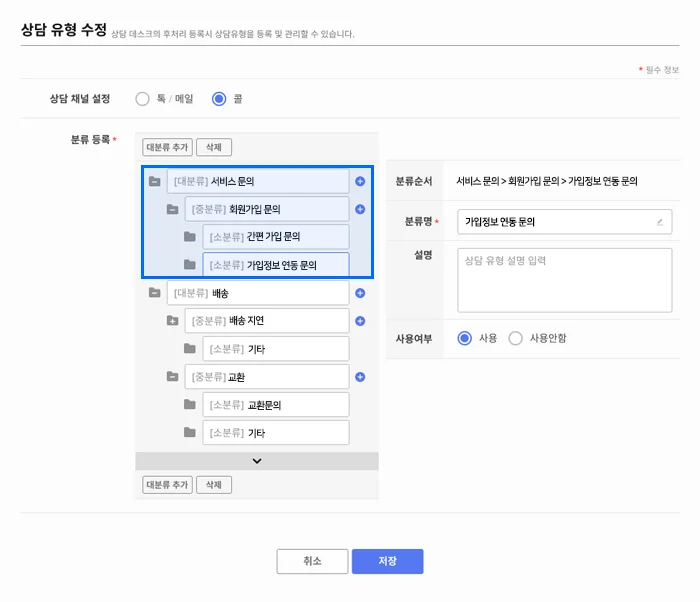Select the [소분류] 교환문의 row
700x602 pixels.
click(x=276, y=405)
